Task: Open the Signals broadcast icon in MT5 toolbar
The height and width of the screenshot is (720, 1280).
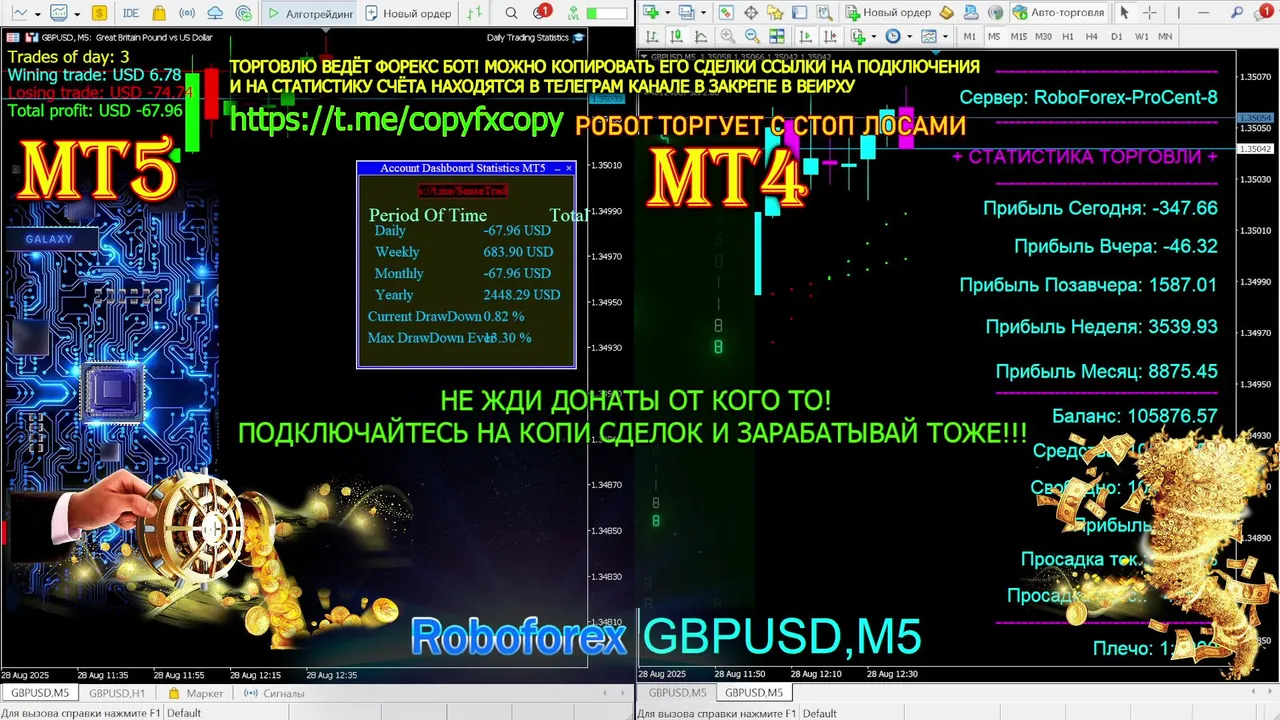Action: tap(187, 13)
